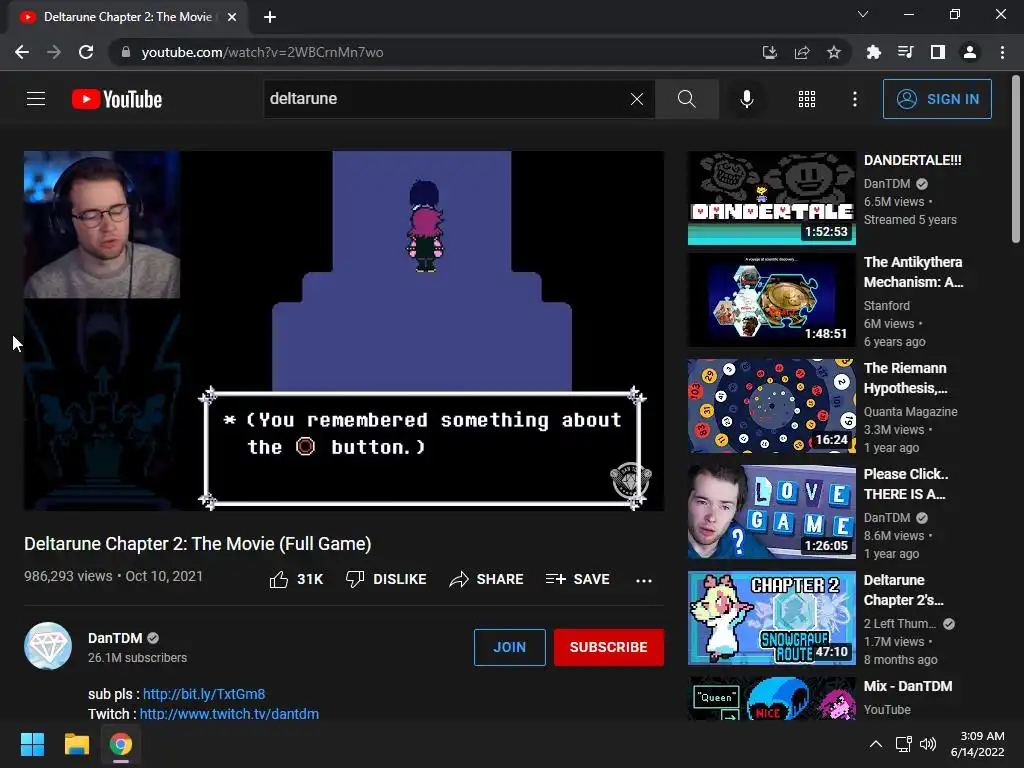The width and height of the screenshot is (1024, 768).
Task: Reload the YouTube page
Action: pos(86,52)
